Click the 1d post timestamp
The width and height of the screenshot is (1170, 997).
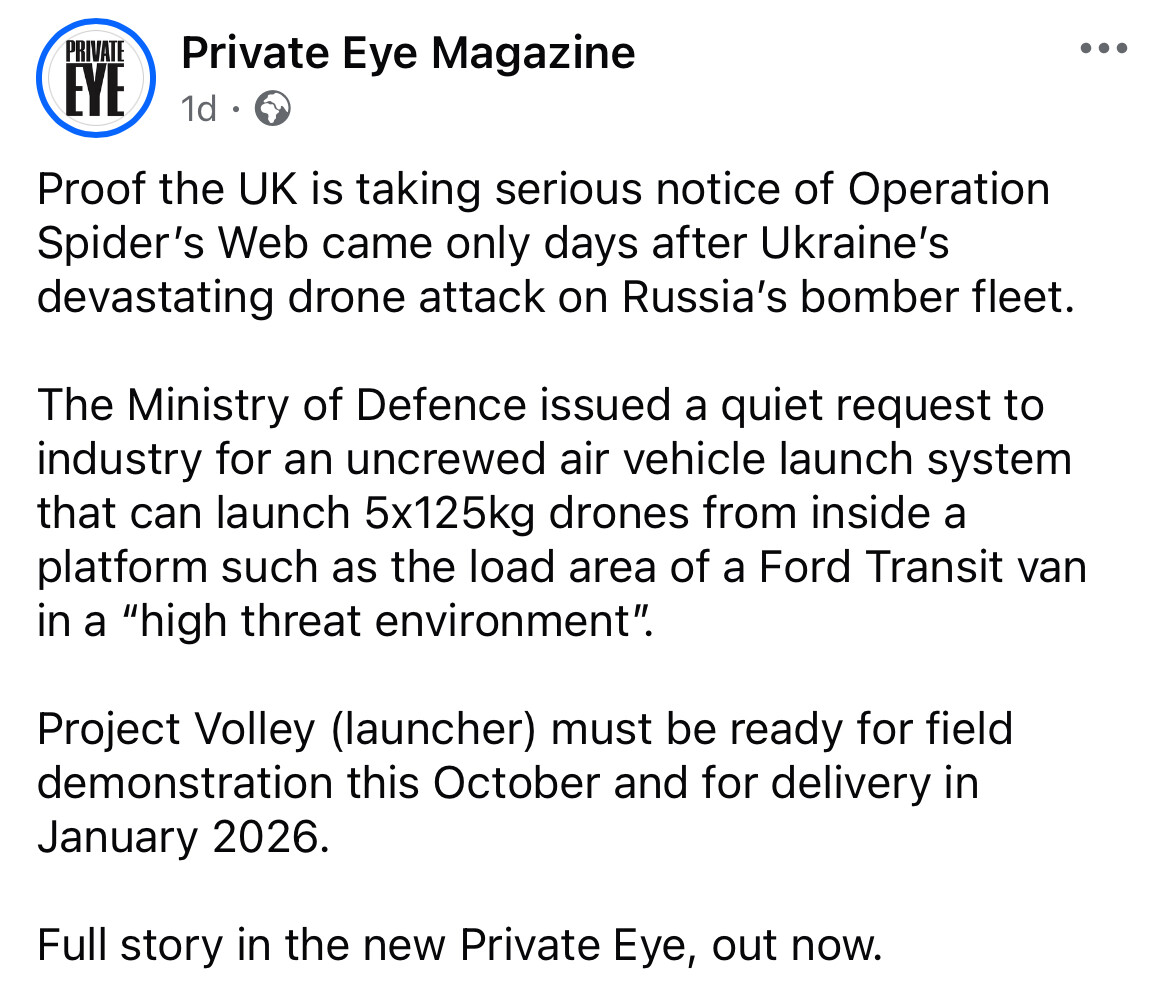[198, 109]
